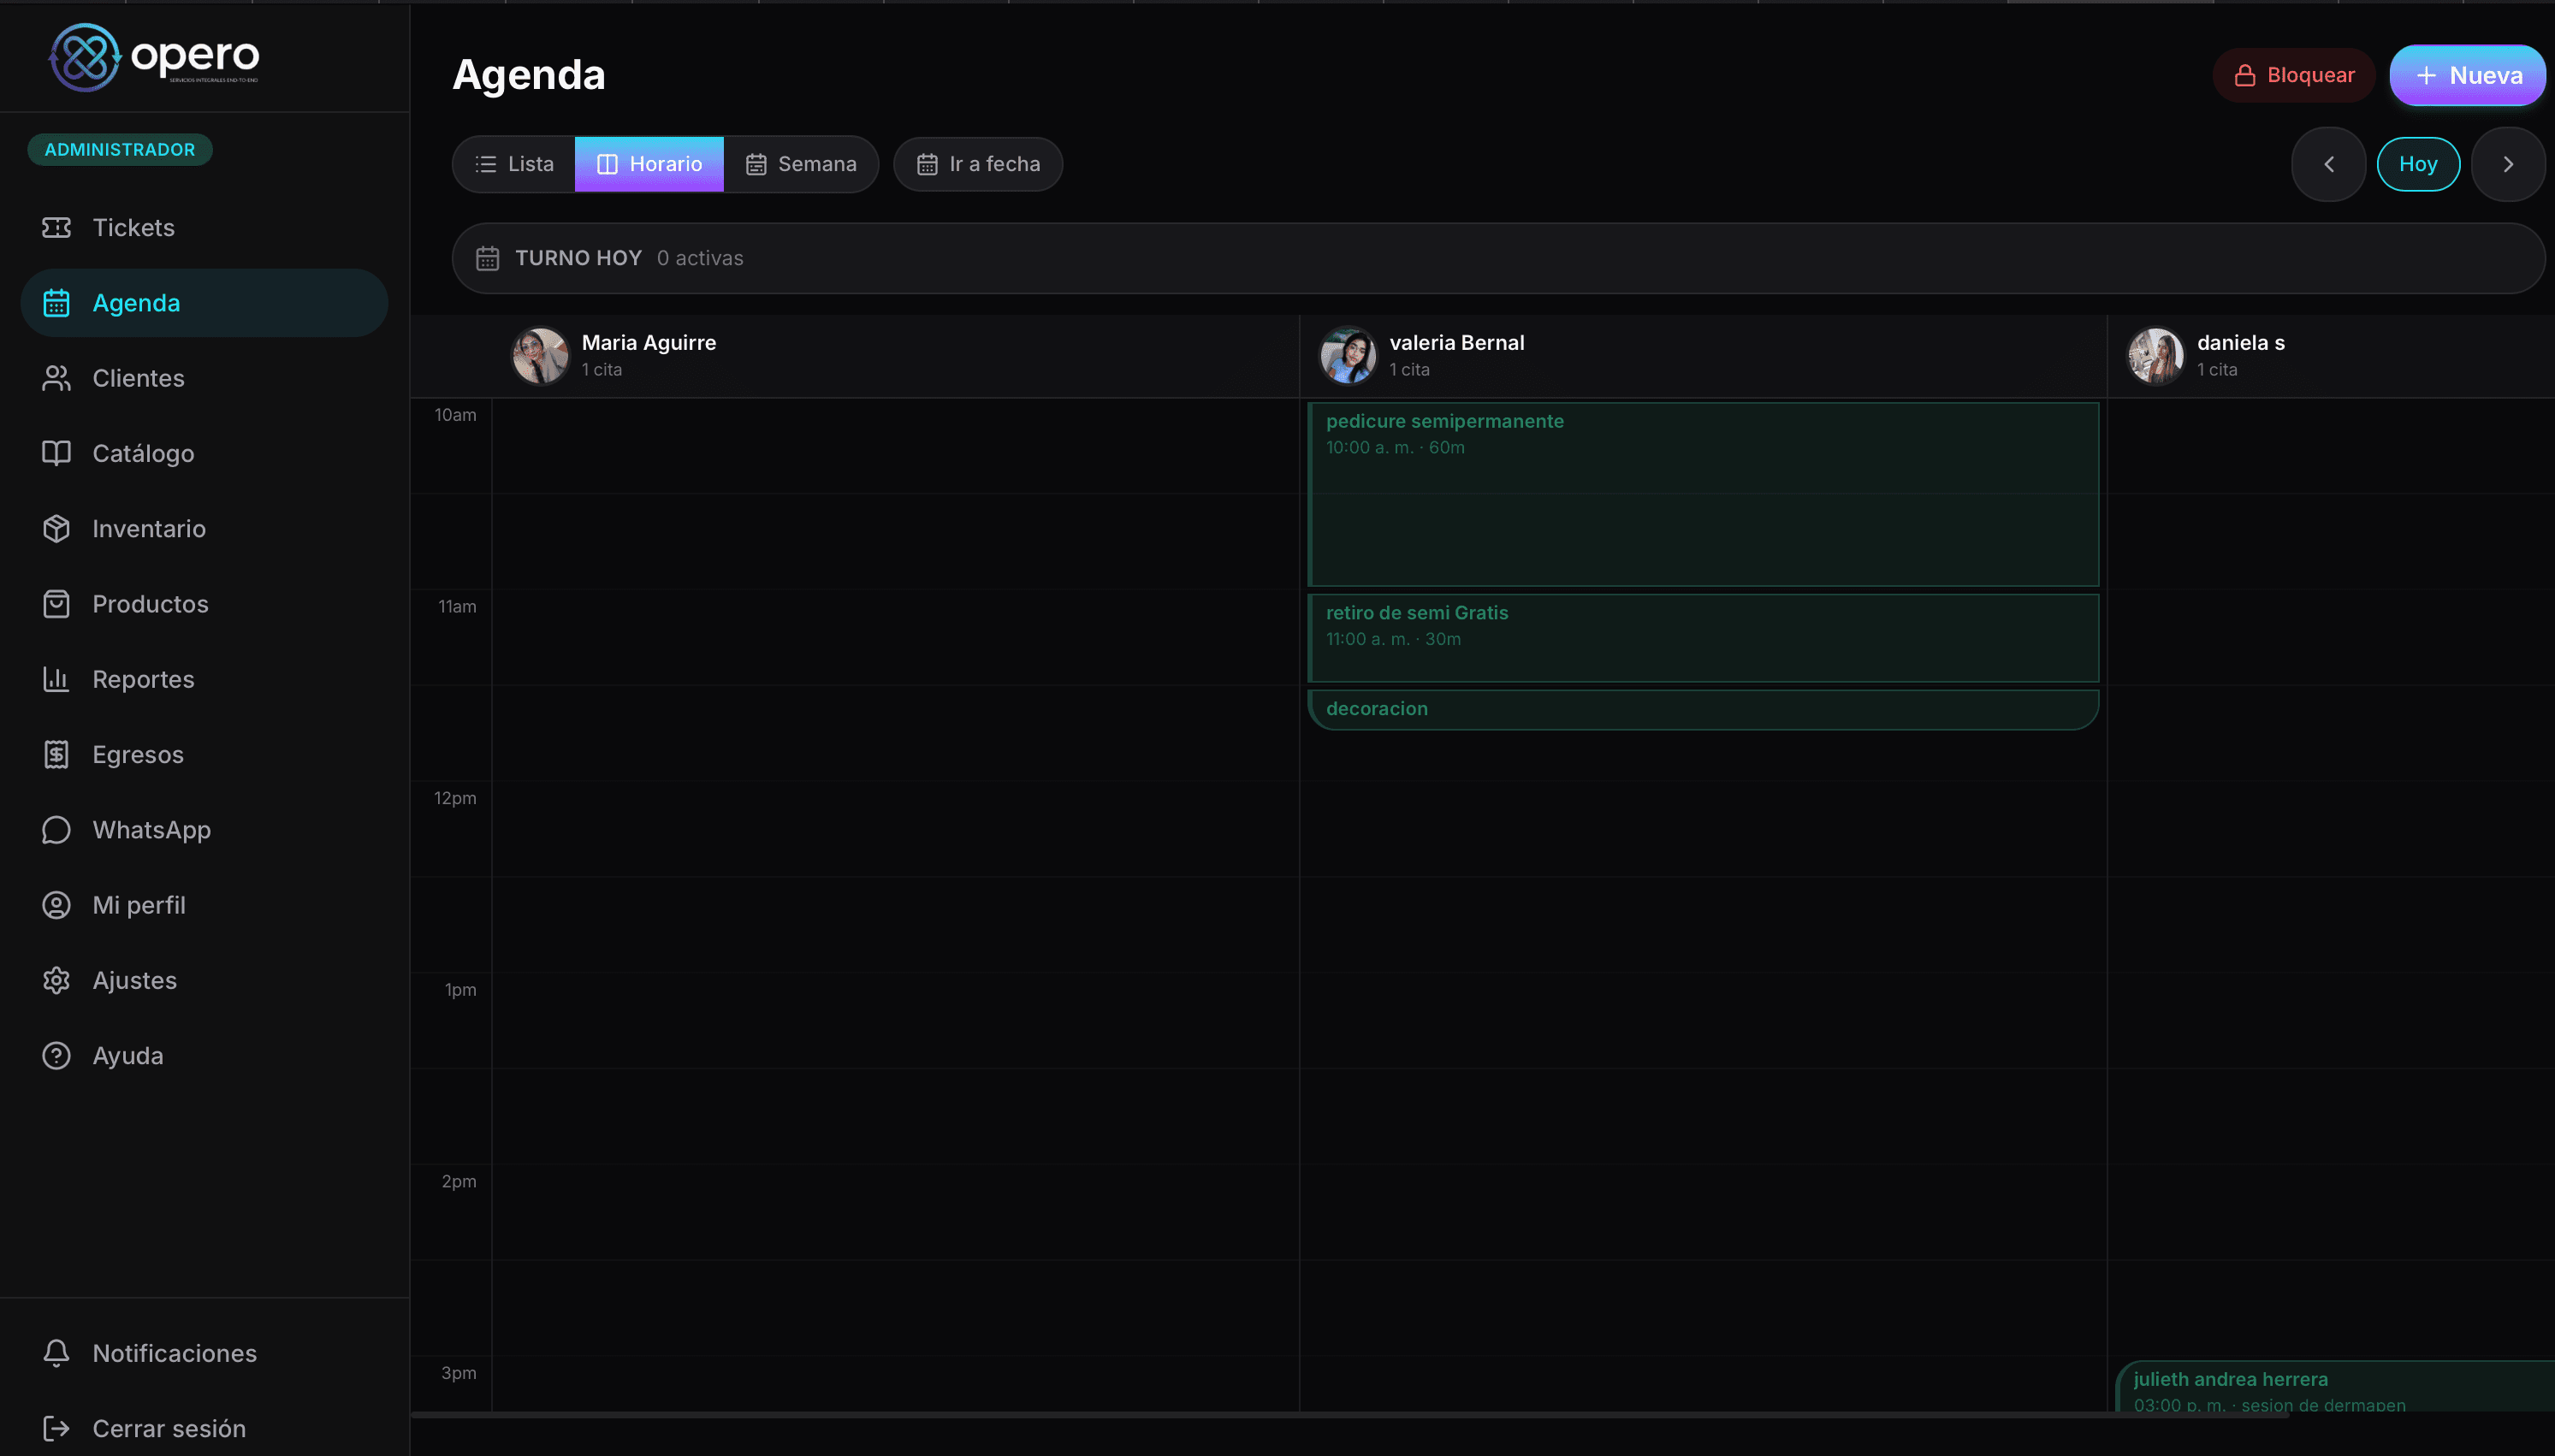Open Notificaciones bell icon
Screen dimensions: 2555x1456
click(56, 1353)
